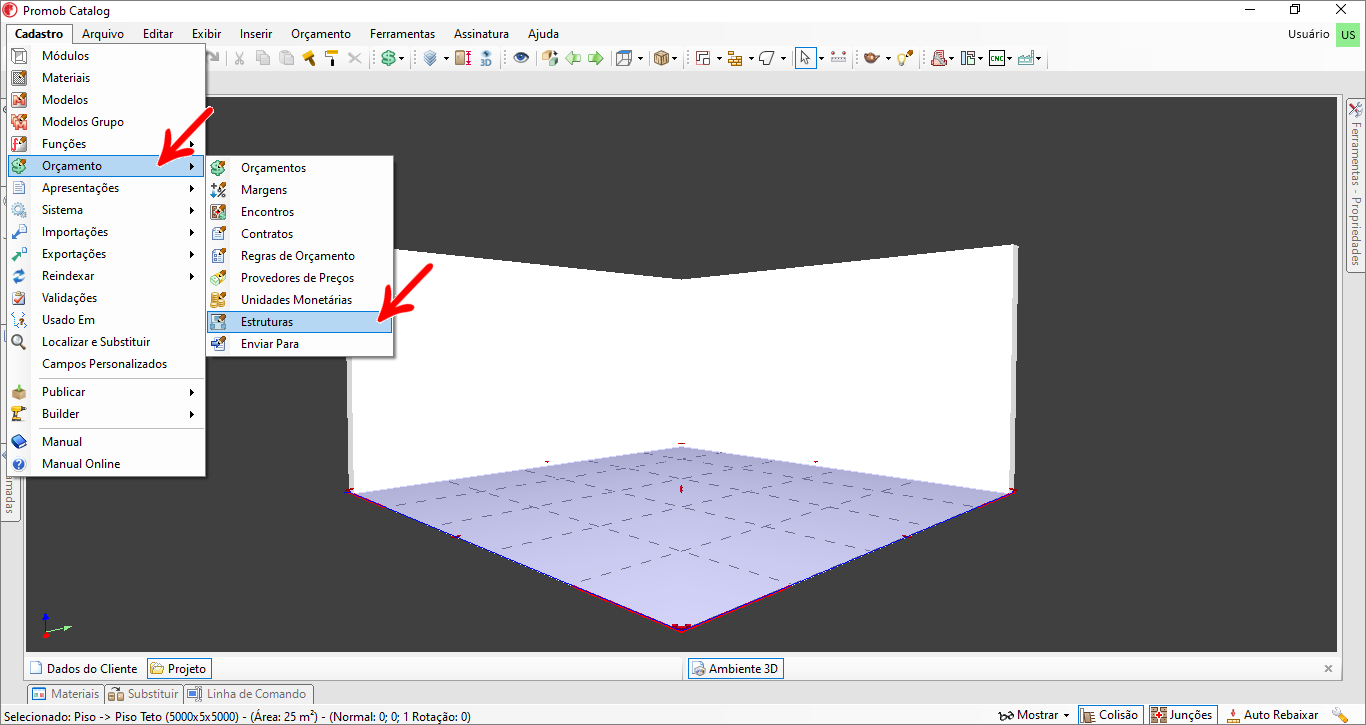Toggle Auto Rebaixar in status bar
Screen dimensions: 1366x725
(1272, 715)
